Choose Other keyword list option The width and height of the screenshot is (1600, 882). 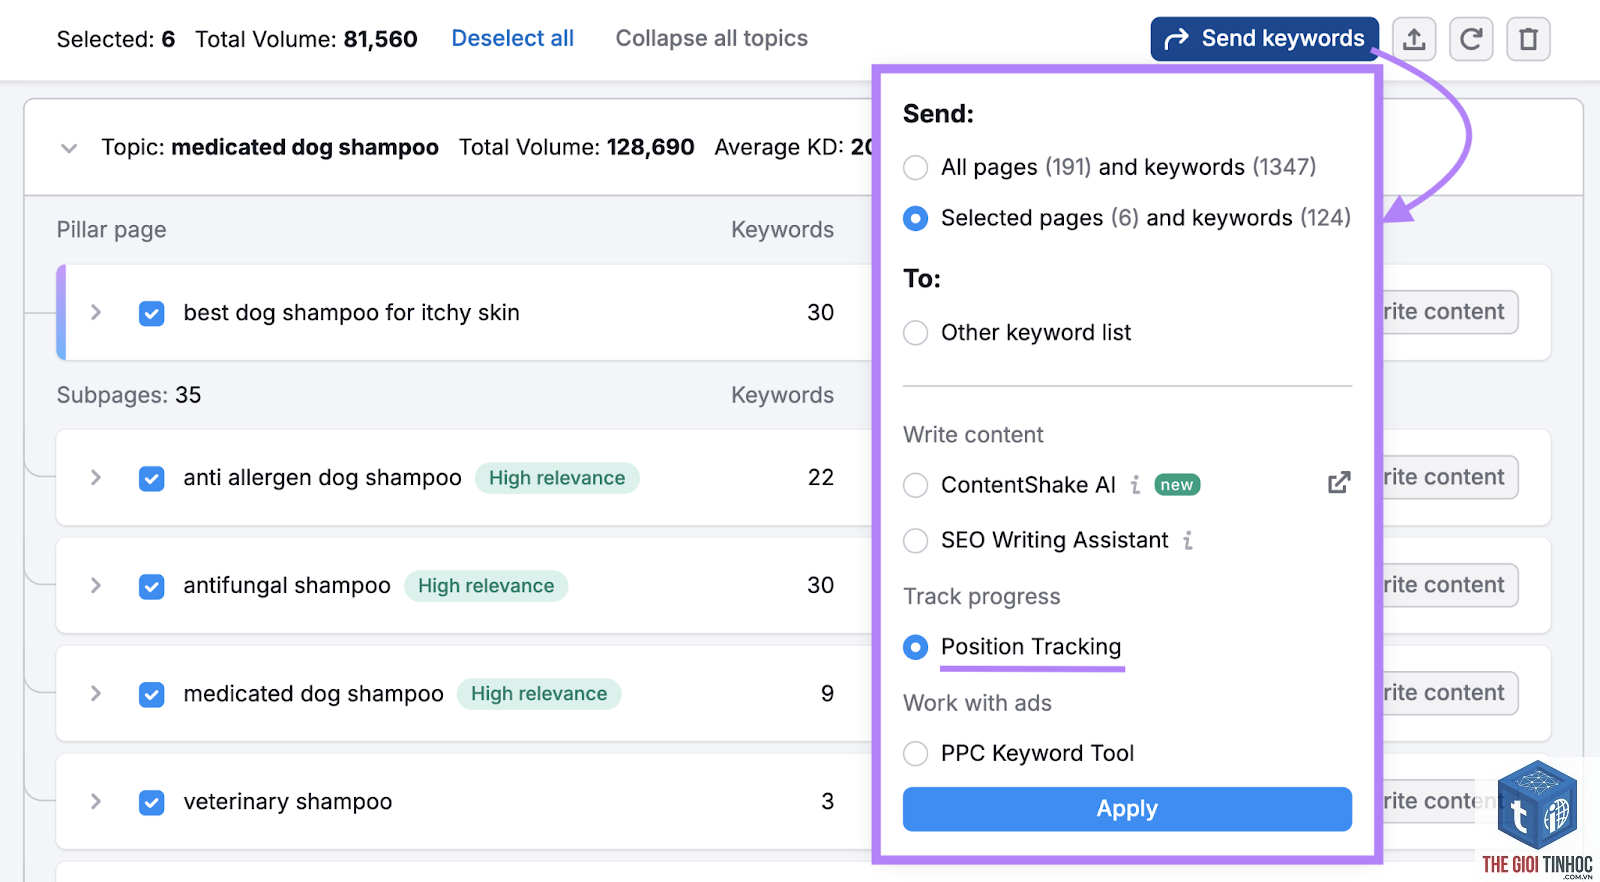click(x=915, y=332)
